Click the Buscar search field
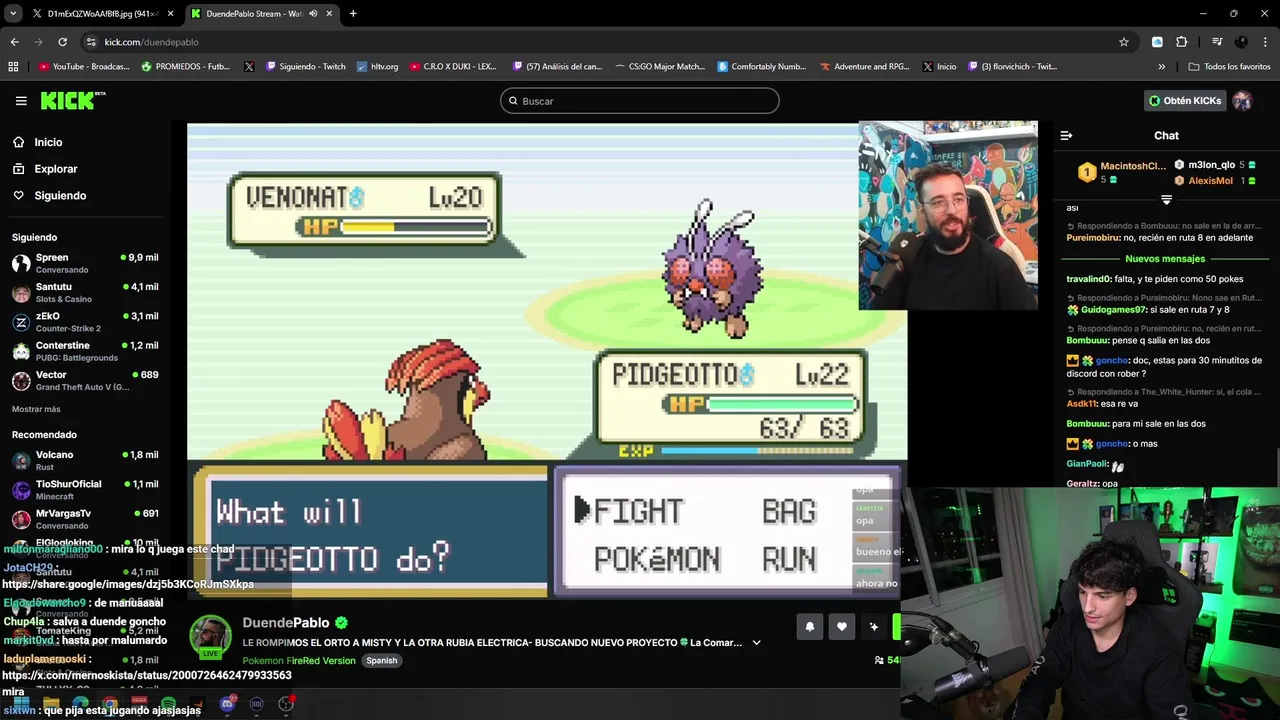 click(639, 101)
